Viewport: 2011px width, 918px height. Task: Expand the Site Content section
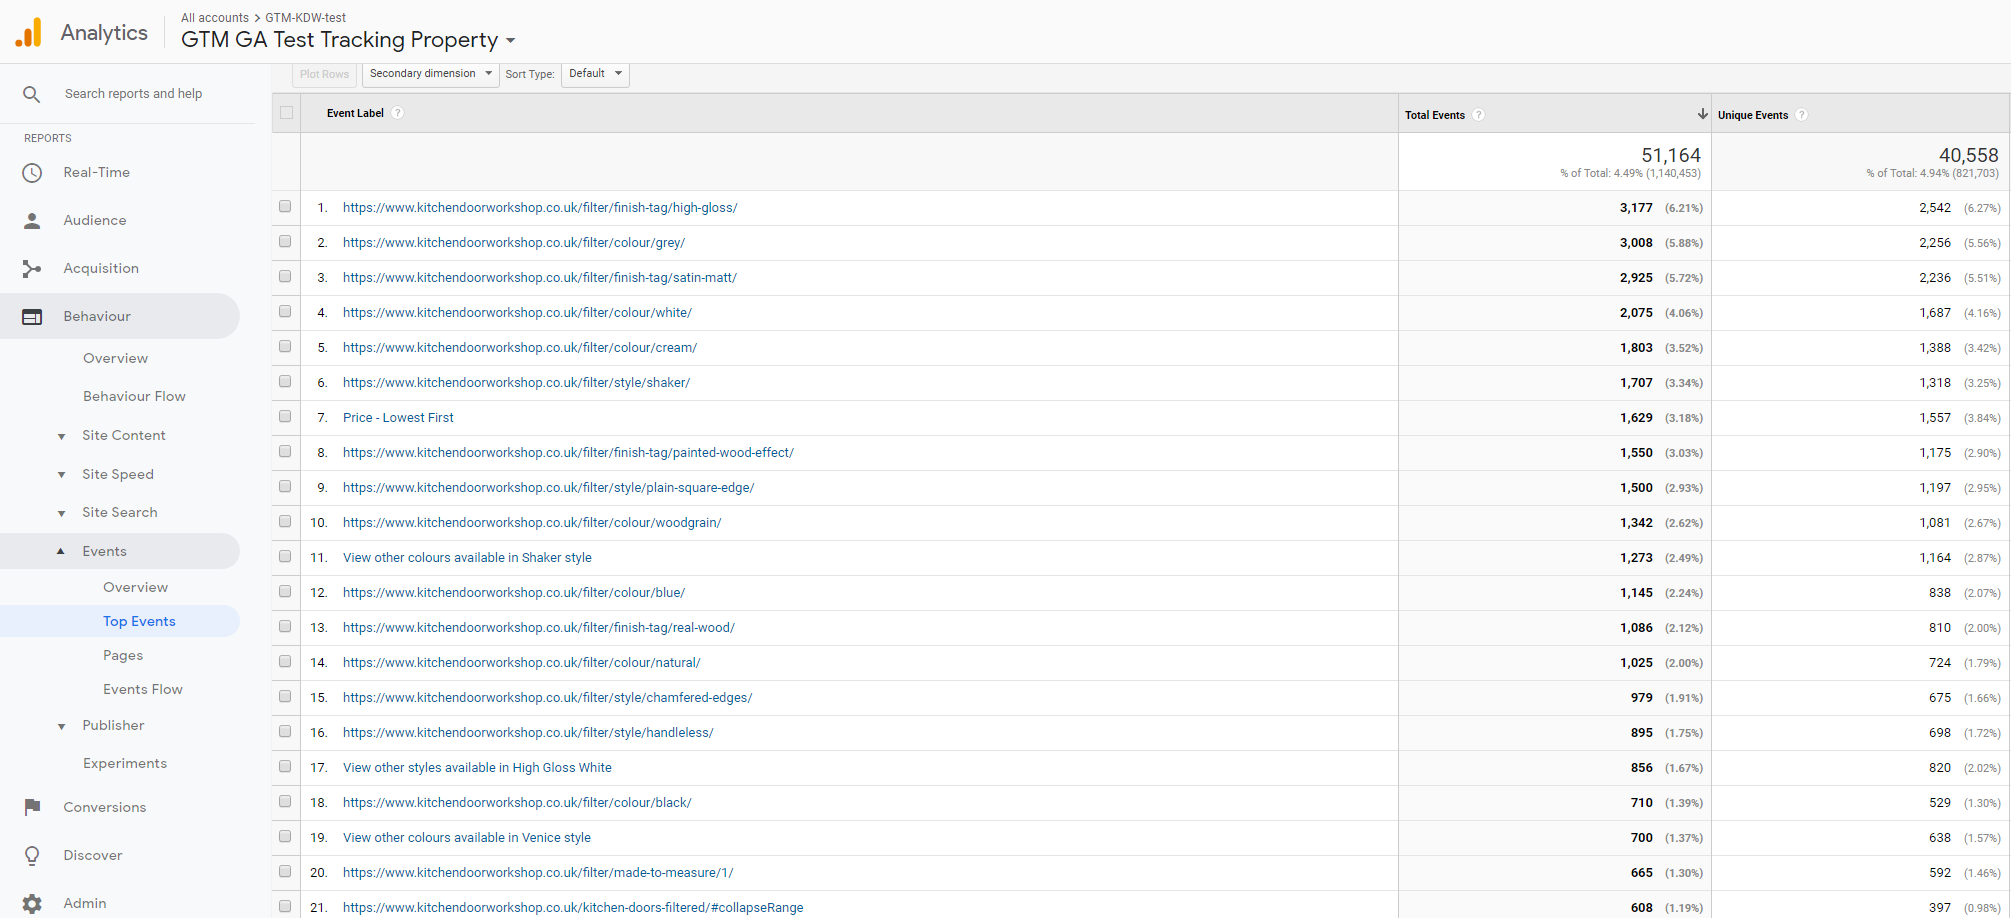click(62, 436)
